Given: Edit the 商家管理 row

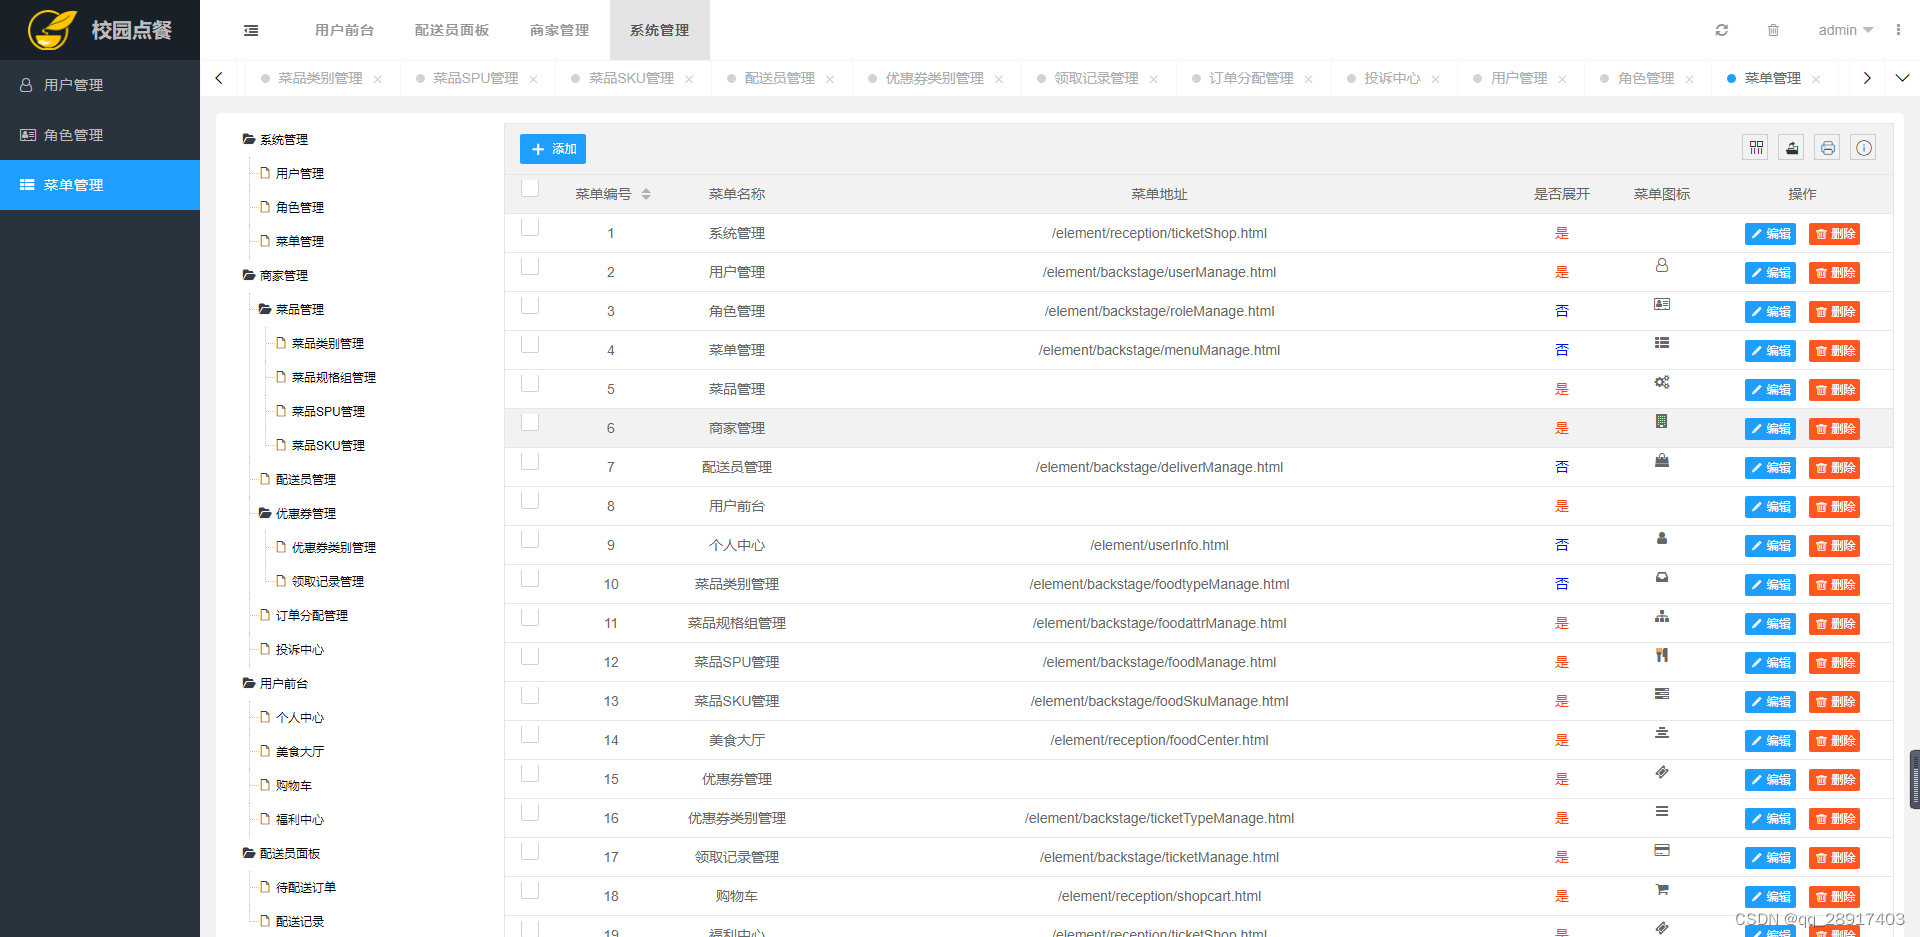Looking at the screenshot, I should pyautogui.click(x=1770, y=429).
